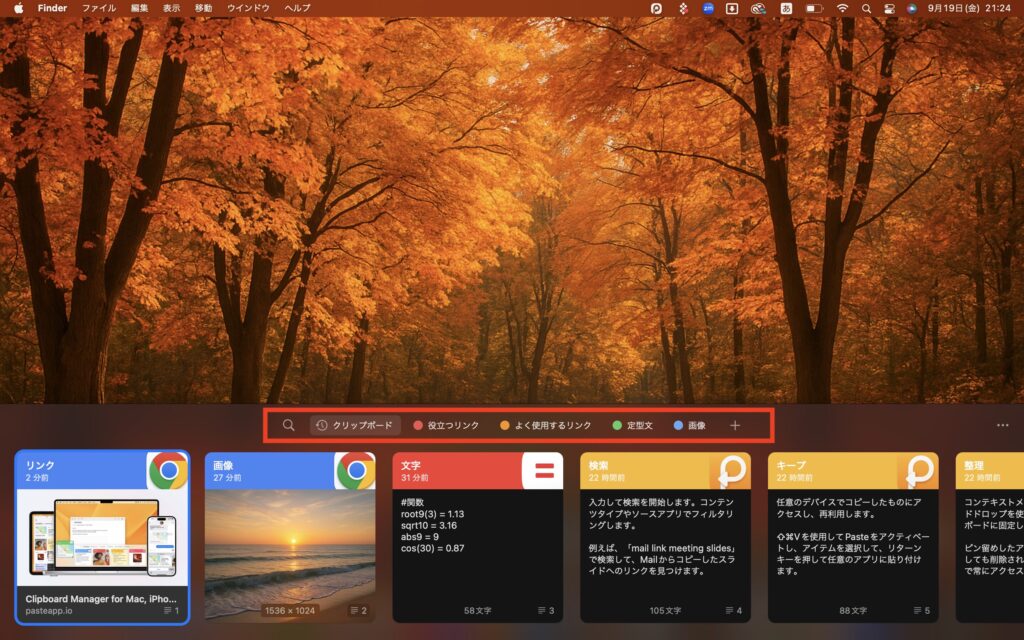Open the ファイル menu

pyautogui.click(x=98, y=8)
